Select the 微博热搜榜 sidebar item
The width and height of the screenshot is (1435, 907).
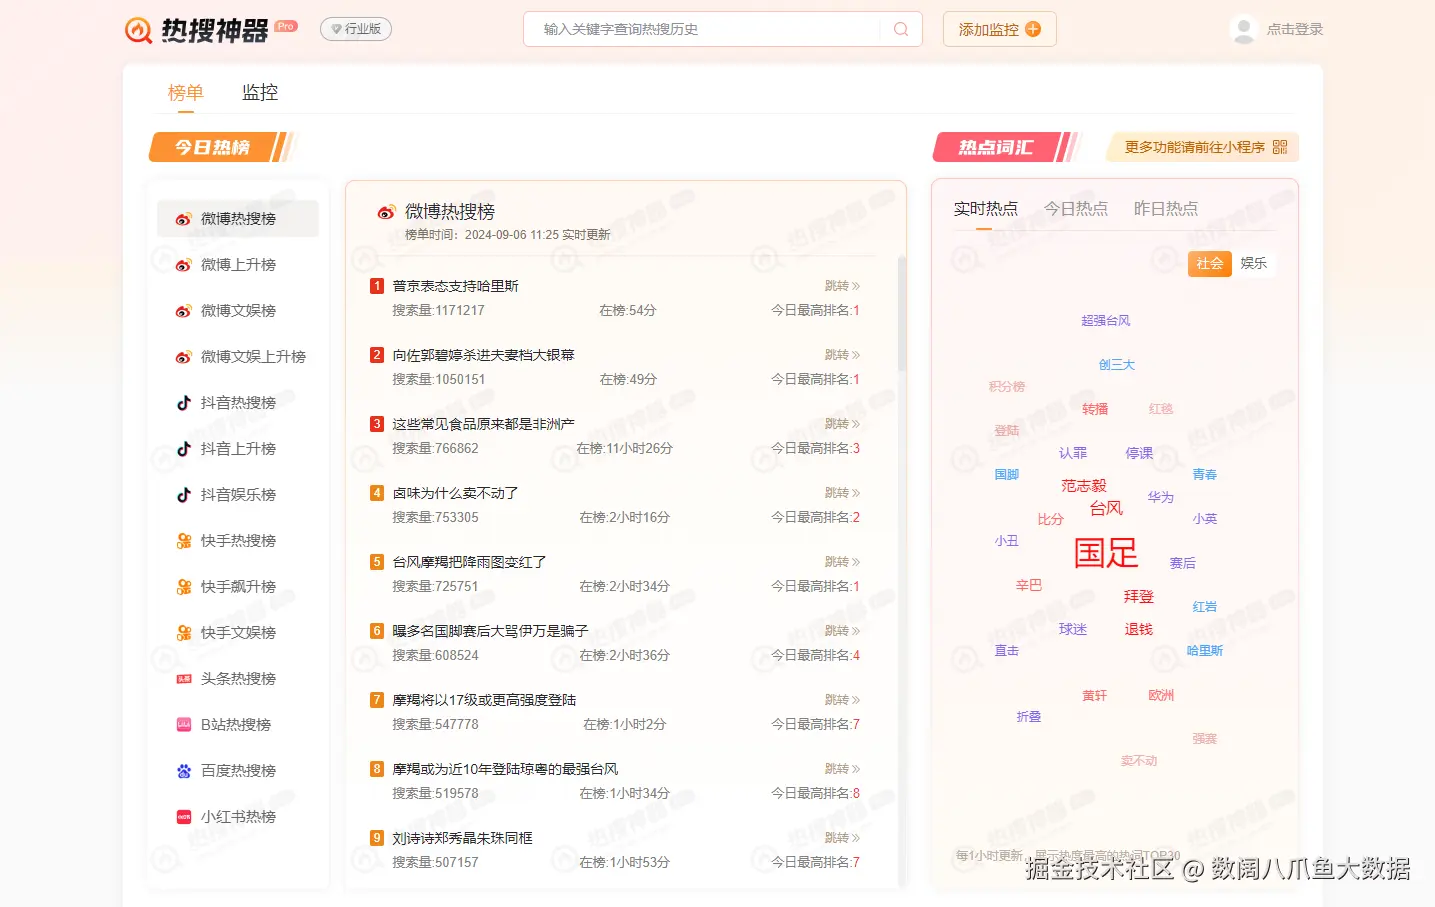pyautogui.click(x=238, y=219)
